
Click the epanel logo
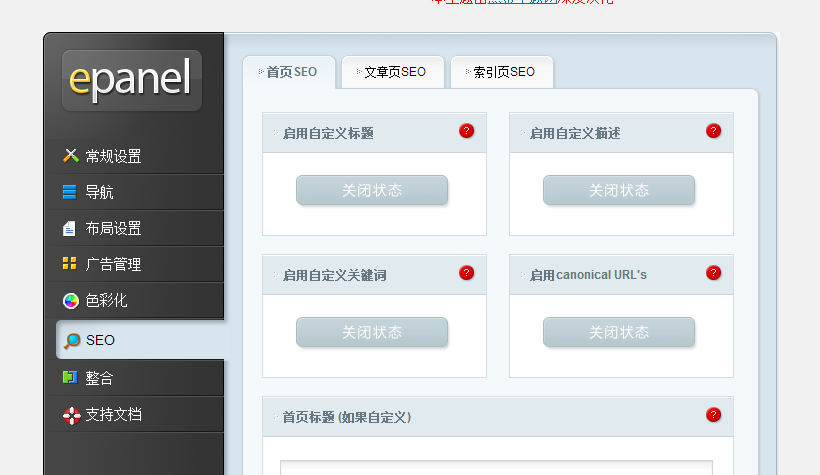point(131,80)
